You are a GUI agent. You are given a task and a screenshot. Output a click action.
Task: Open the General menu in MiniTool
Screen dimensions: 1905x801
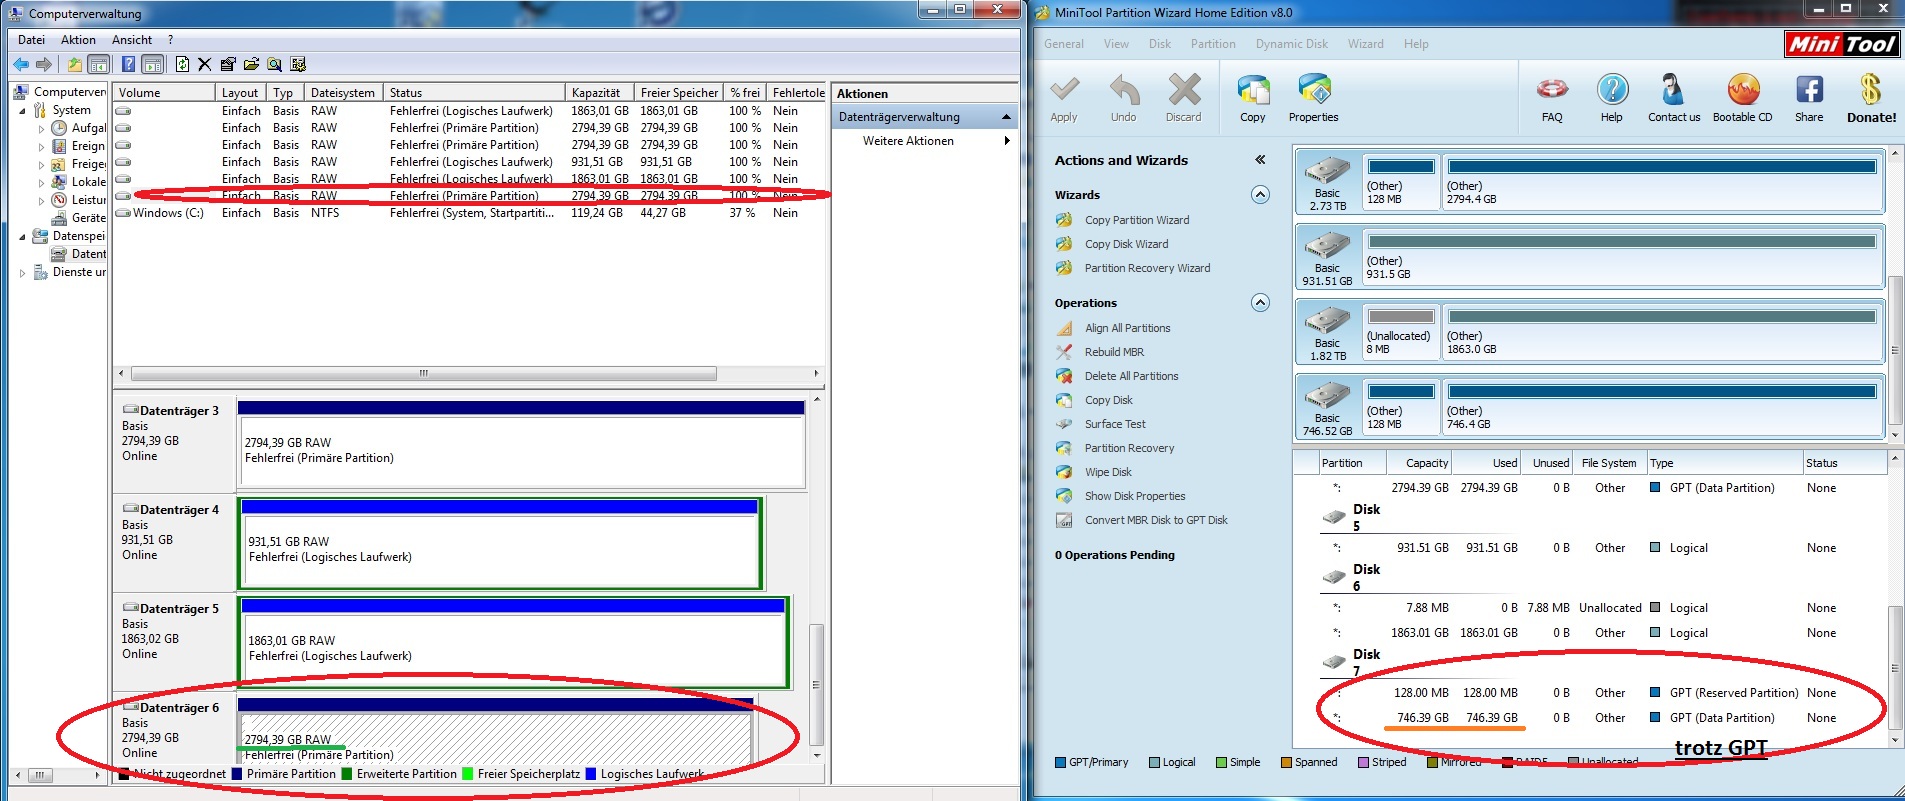pos(1064,44)
